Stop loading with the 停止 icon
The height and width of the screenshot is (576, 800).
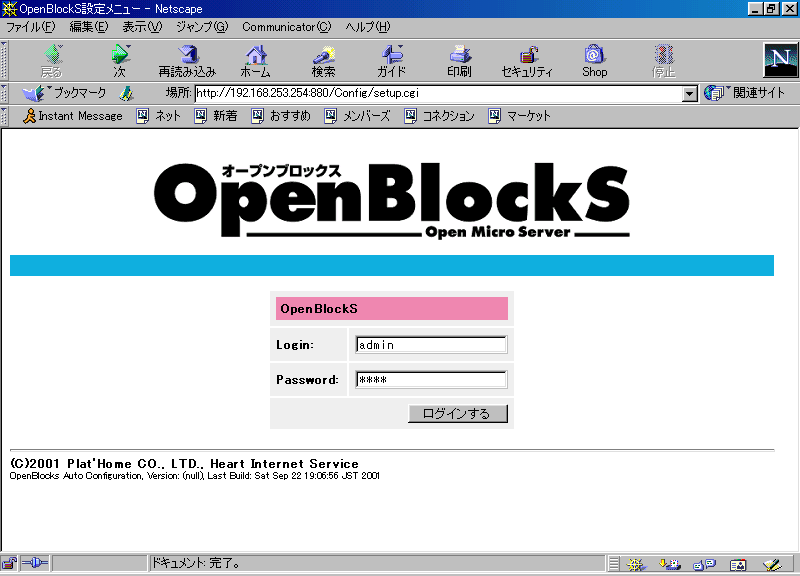coord(663,60)
